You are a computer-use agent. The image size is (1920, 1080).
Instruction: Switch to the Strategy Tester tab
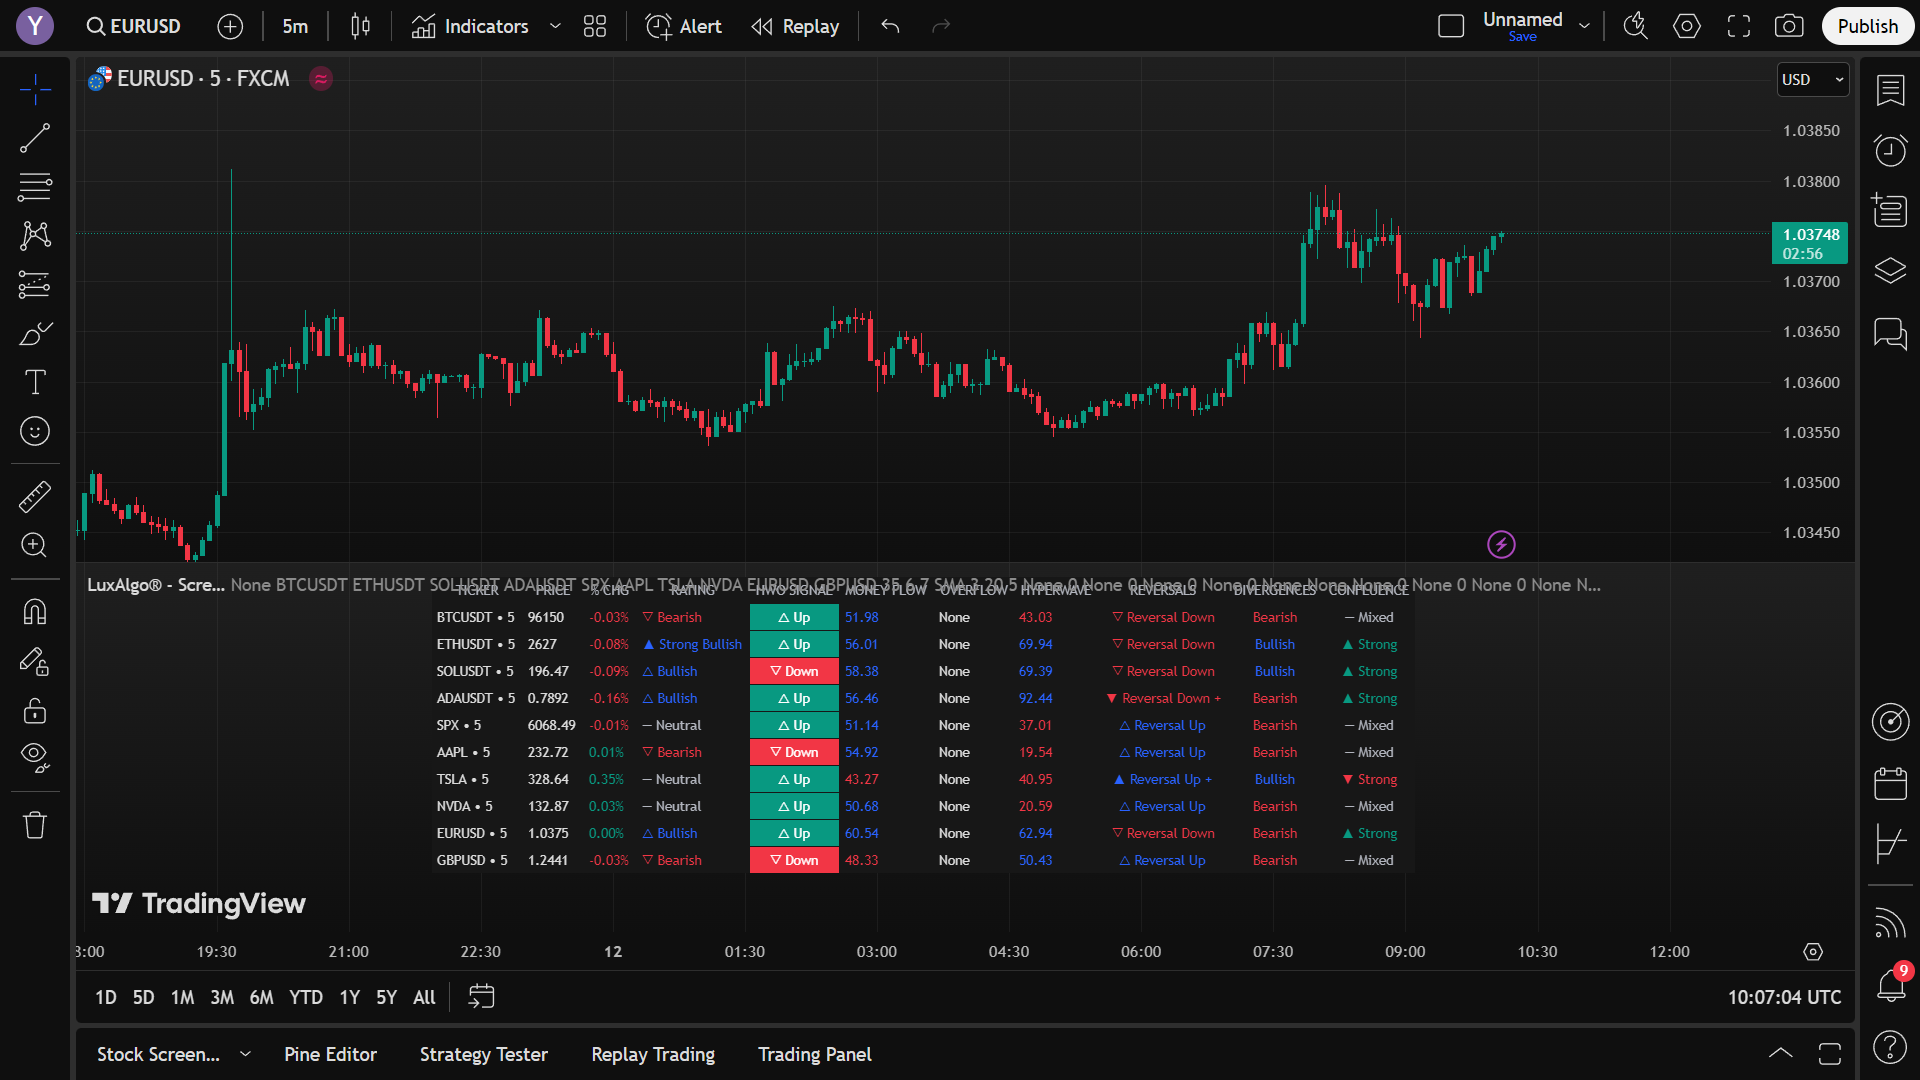tap(483, 1054)
